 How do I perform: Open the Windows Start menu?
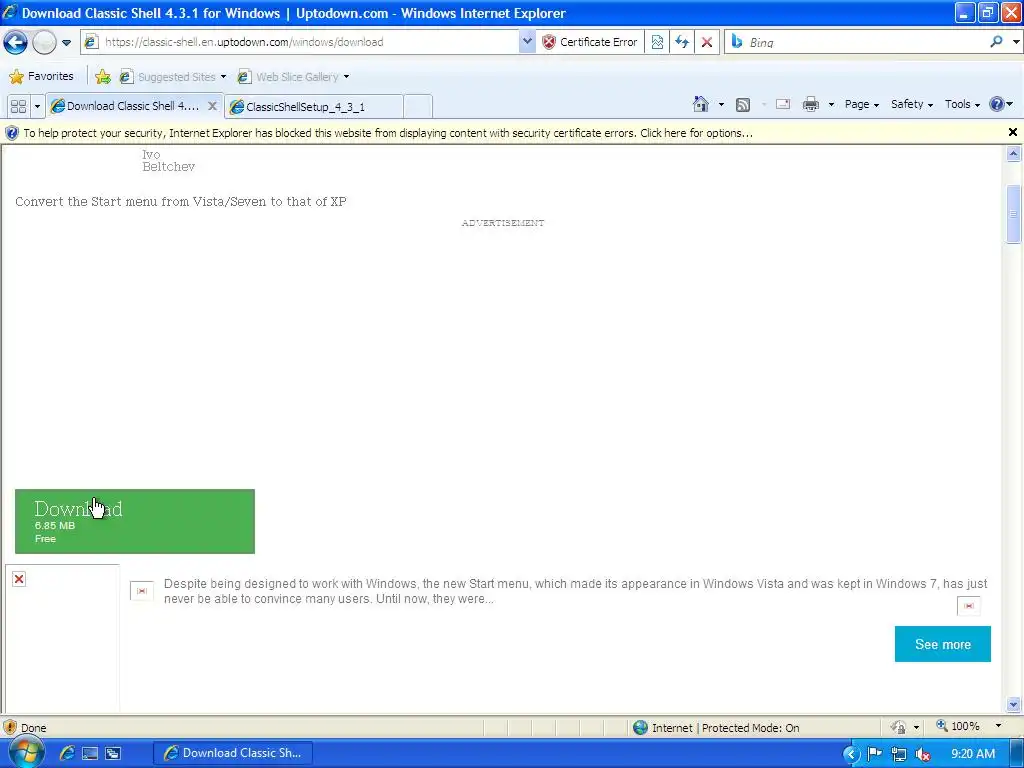click(25, 753)
